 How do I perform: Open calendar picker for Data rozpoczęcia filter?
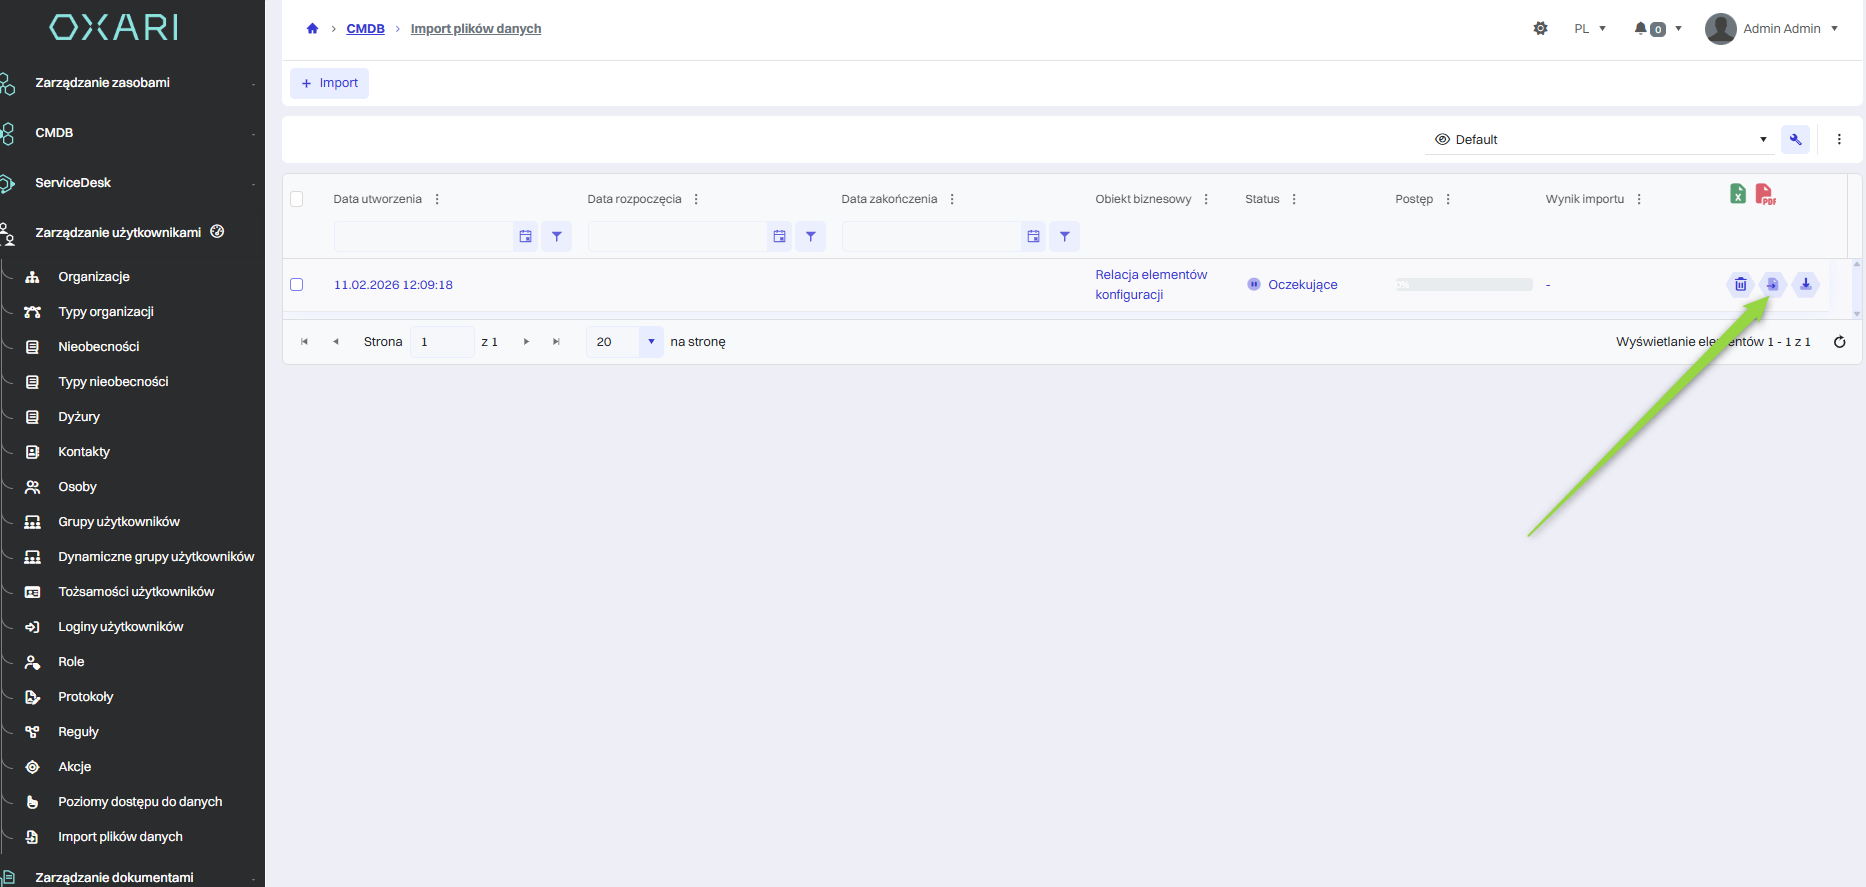click(x=779, y=237)
